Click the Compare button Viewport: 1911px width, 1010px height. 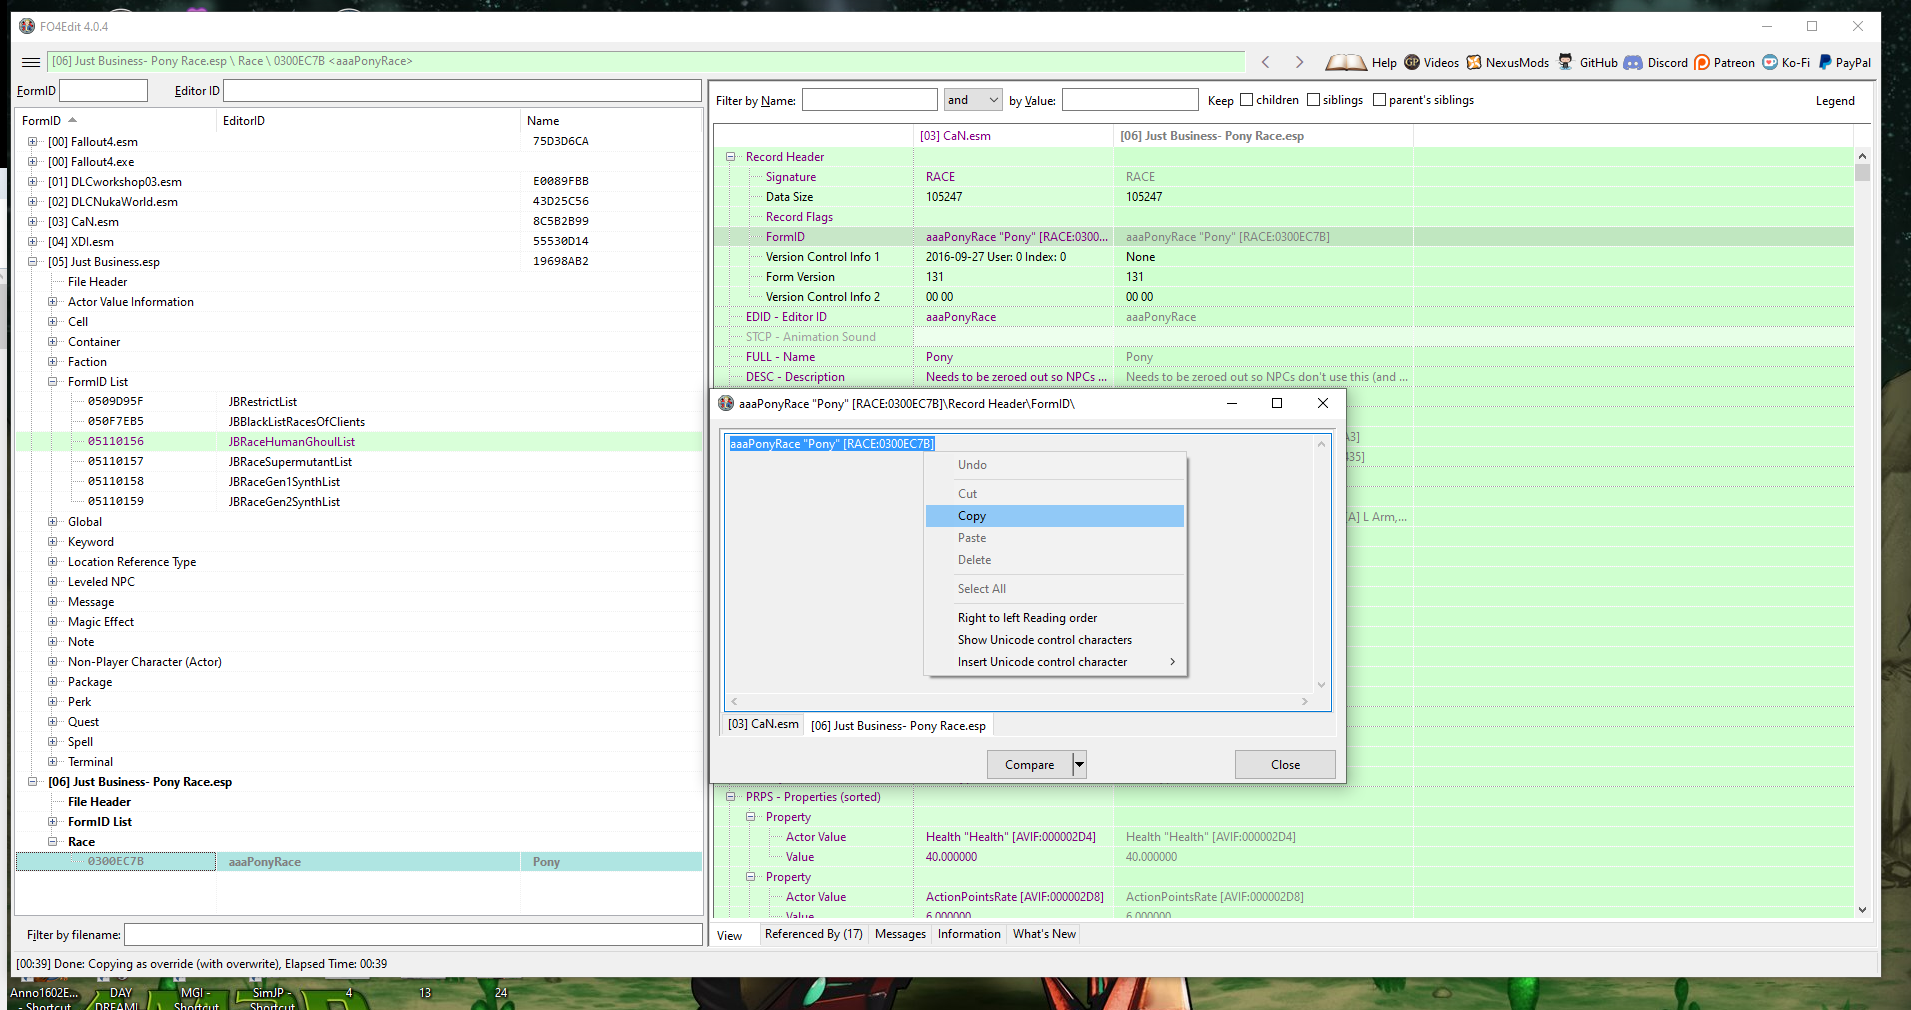[x=1029, y=764]
